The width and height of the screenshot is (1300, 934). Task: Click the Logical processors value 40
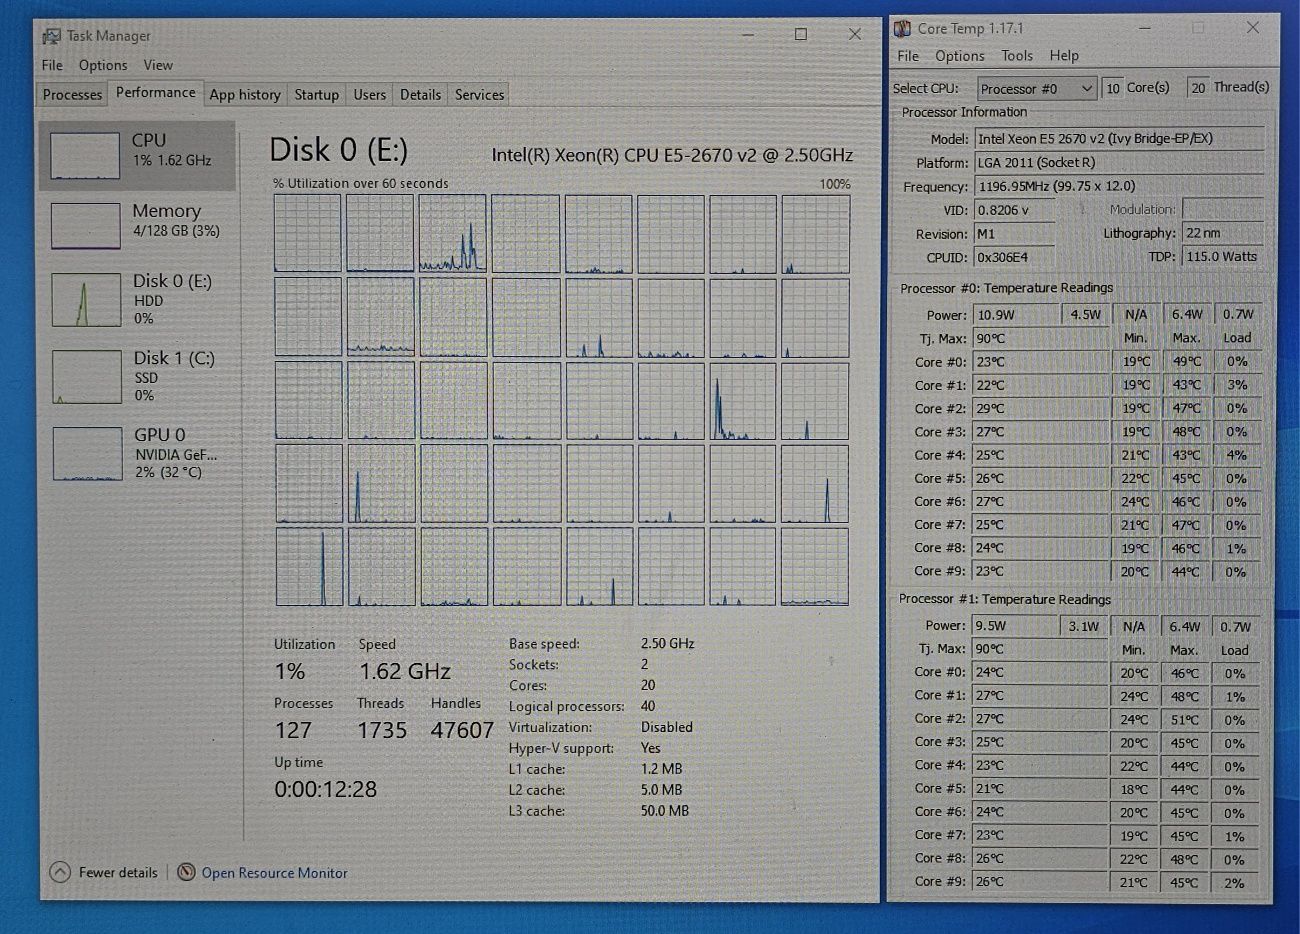coord(648,706)
